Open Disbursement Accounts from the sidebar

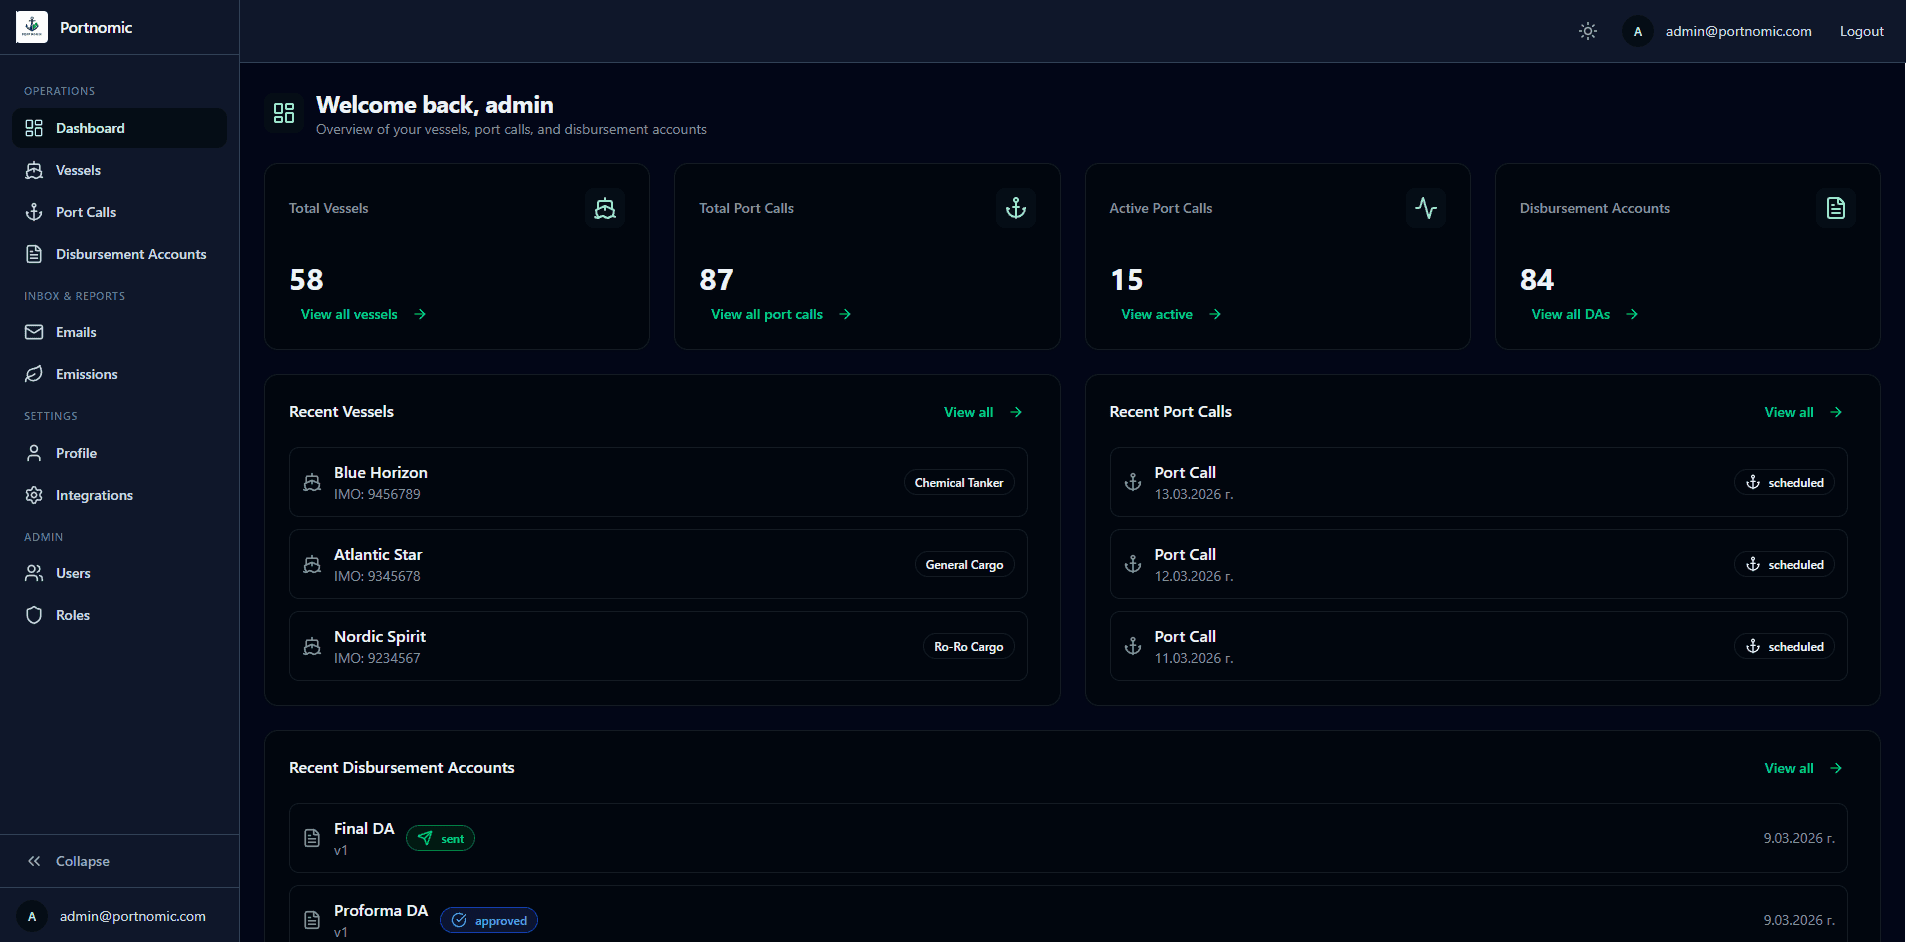click(x=131, y=253)
